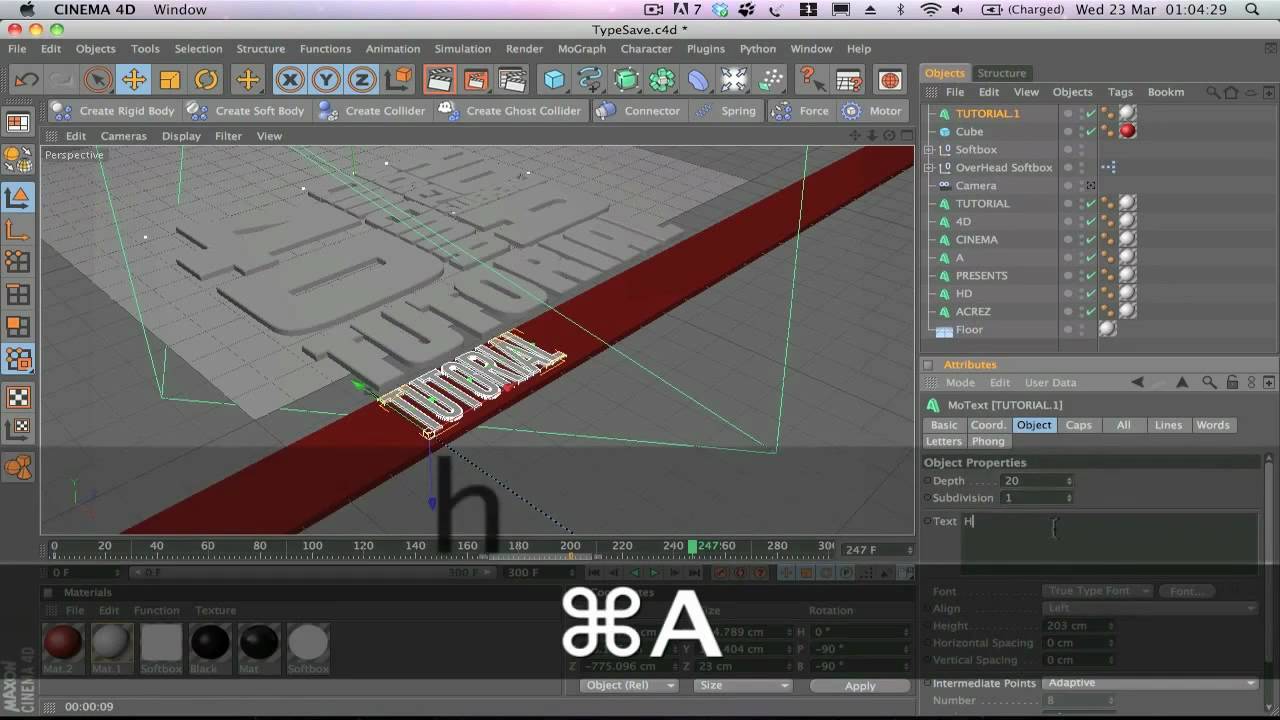Viewport: 1280px width, 720px height.
Task: Click the home icon in Objects panel
Action: click(1231, 92)
